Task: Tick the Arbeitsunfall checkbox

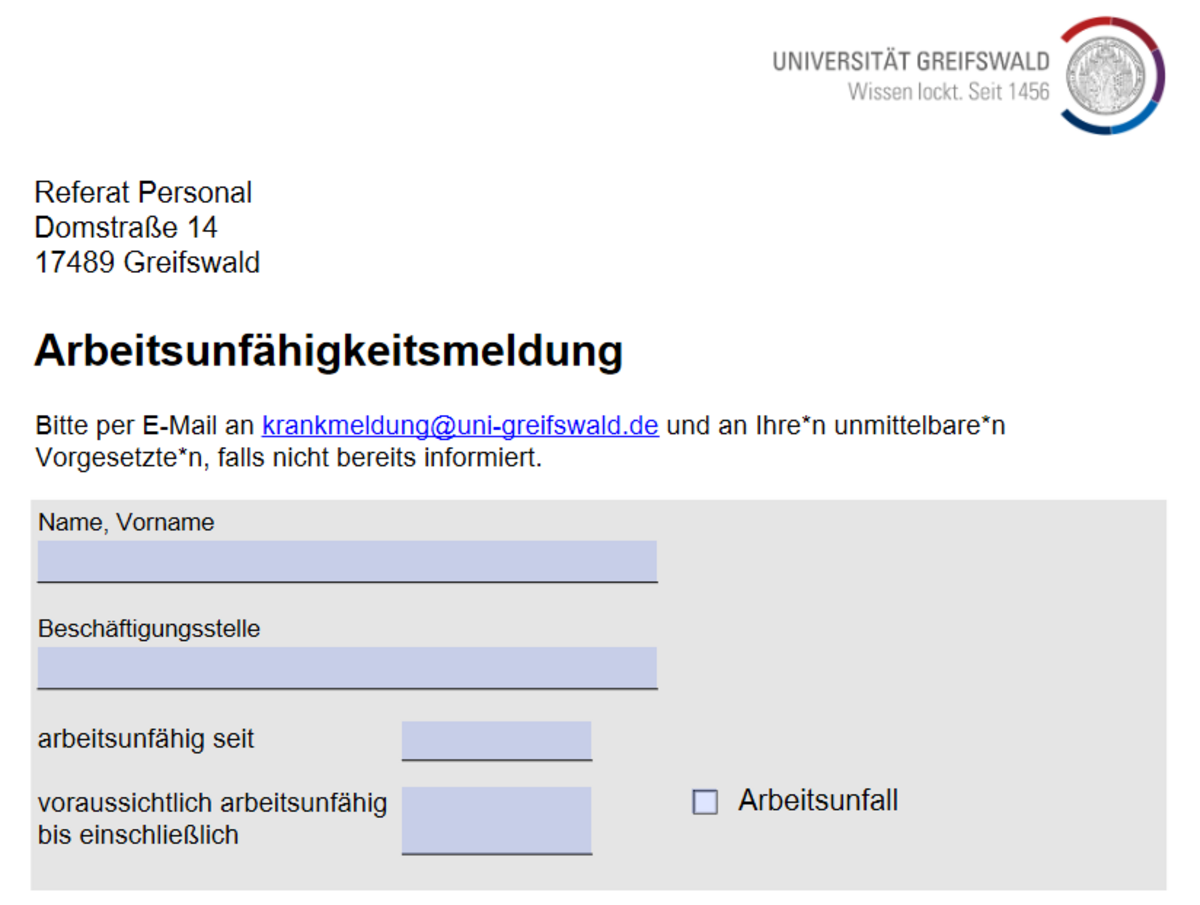Action: (x=705, y=802)
